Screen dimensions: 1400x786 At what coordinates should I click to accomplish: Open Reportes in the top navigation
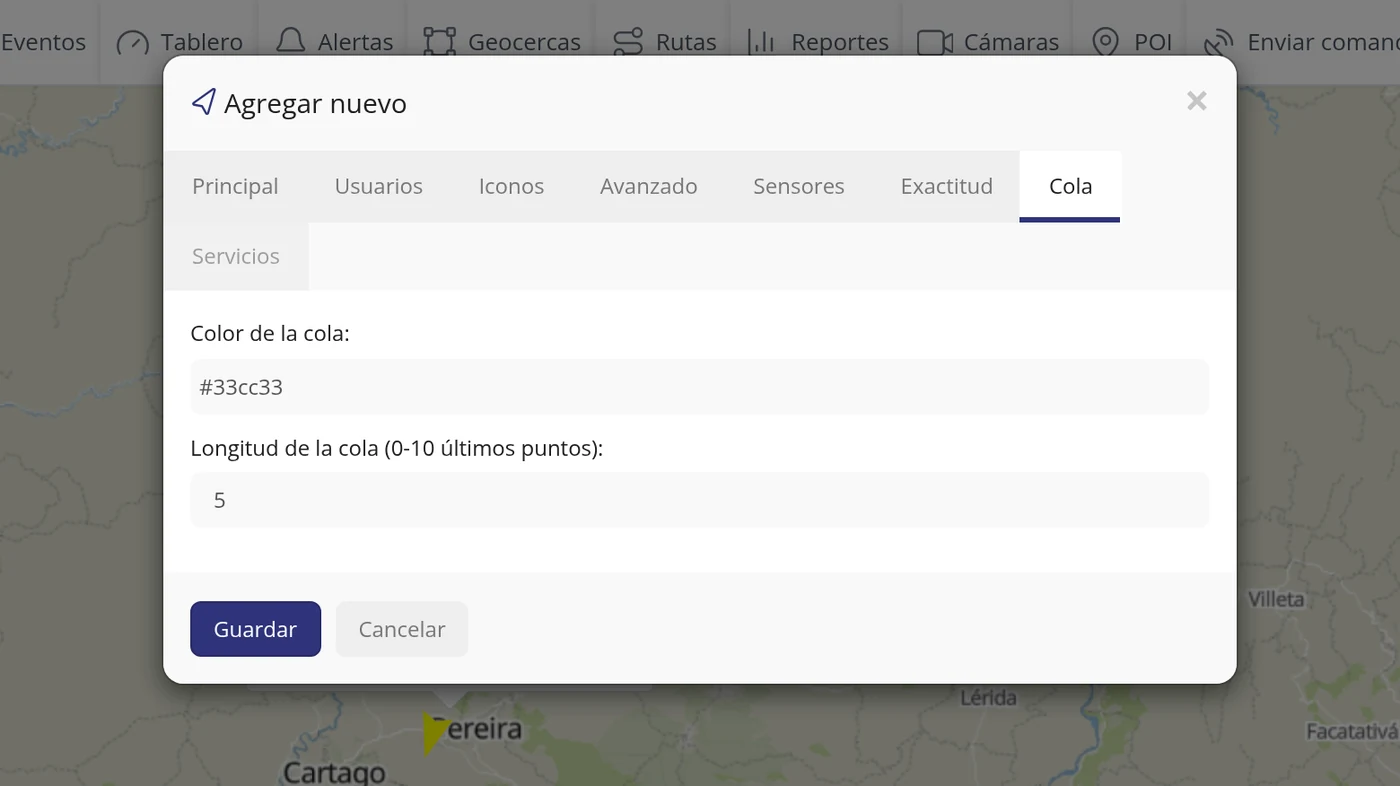tap(817, 42)
